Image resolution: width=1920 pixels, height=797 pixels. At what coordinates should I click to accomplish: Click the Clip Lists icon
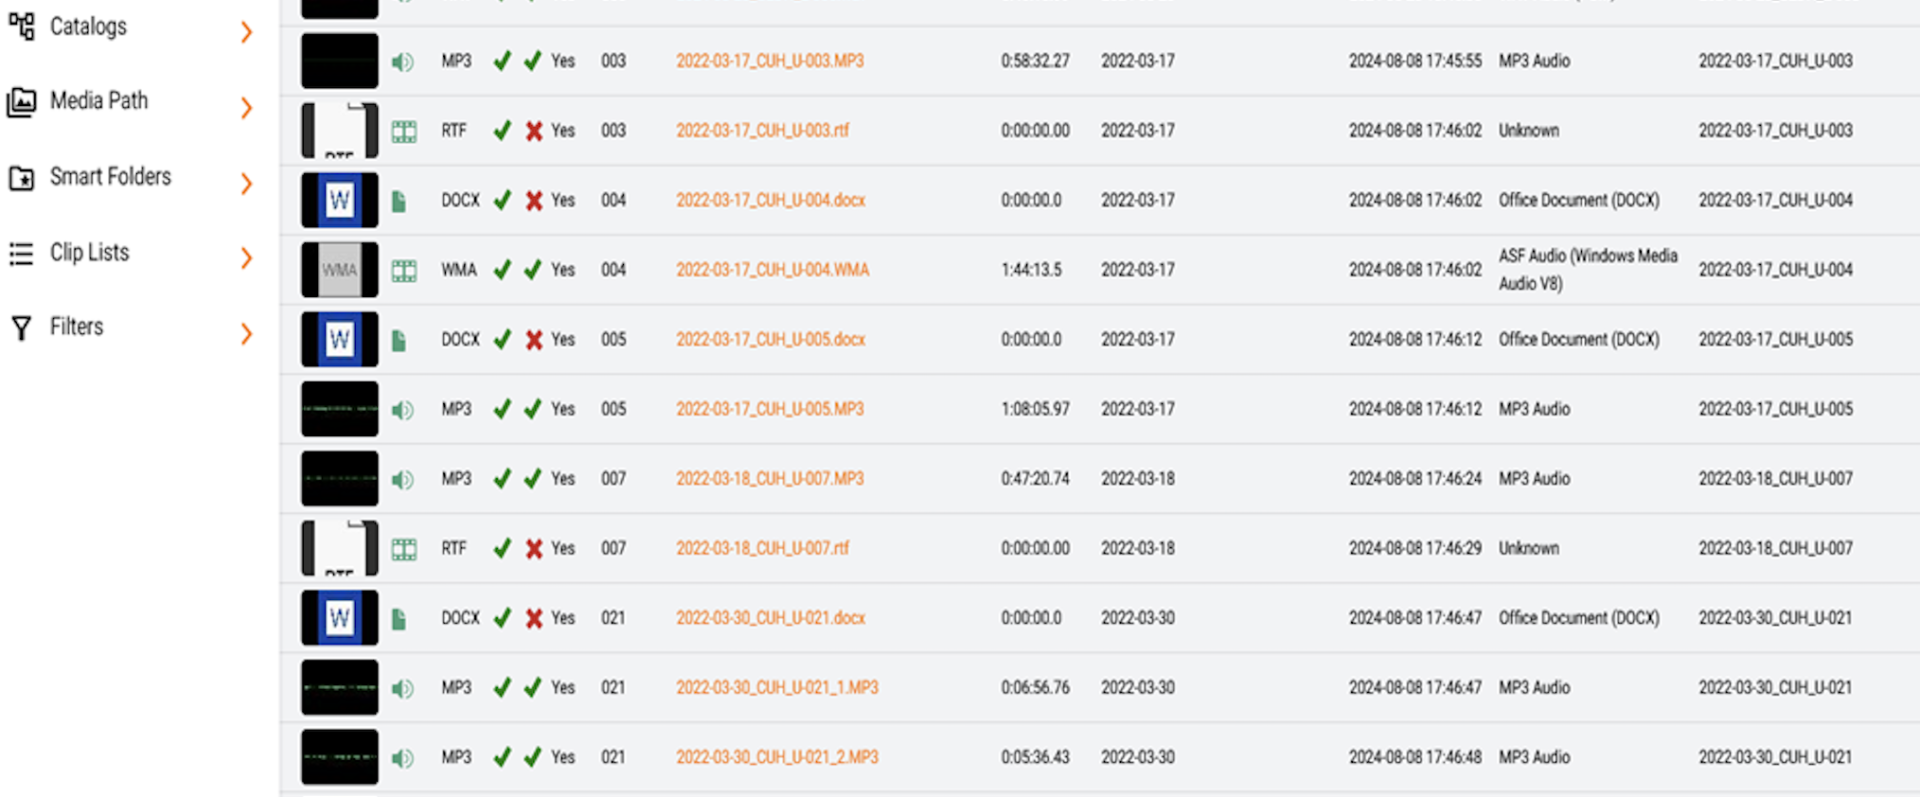tap(21, 253)
